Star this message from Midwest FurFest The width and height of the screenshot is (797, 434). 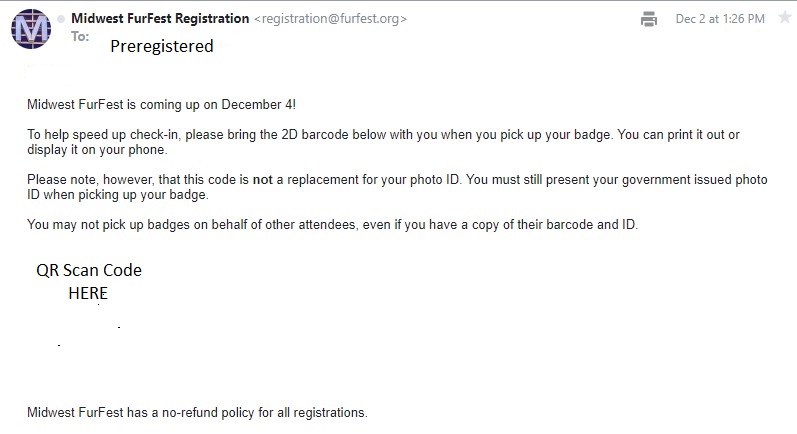coord(784,18)
